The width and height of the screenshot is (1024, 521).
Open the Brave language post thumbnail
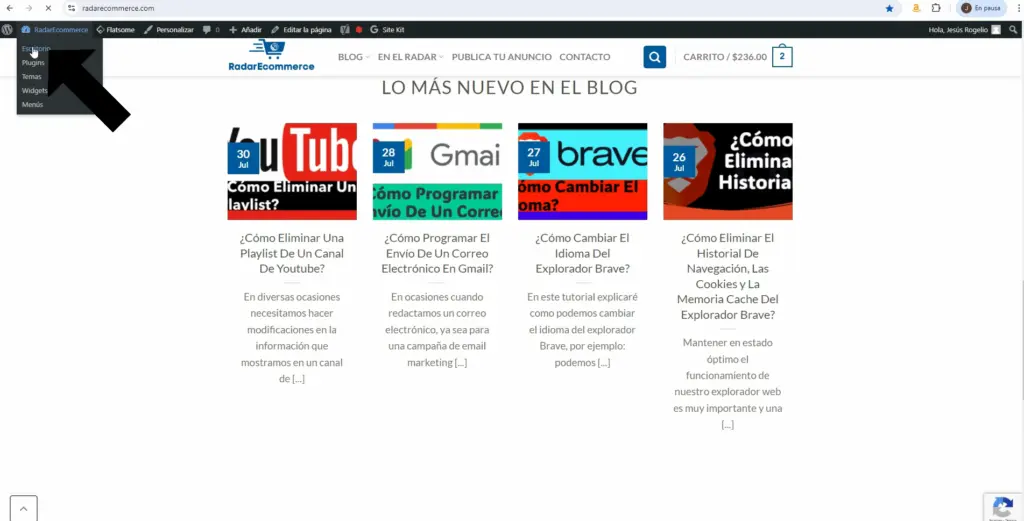pos(583,171)
